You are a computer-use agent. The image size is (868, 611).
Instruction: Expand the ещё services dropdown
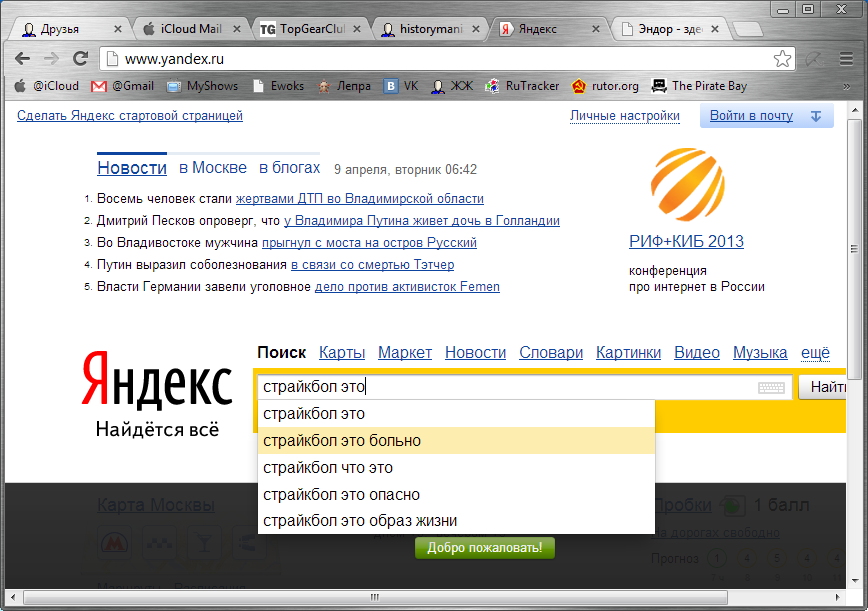point(815,353)
